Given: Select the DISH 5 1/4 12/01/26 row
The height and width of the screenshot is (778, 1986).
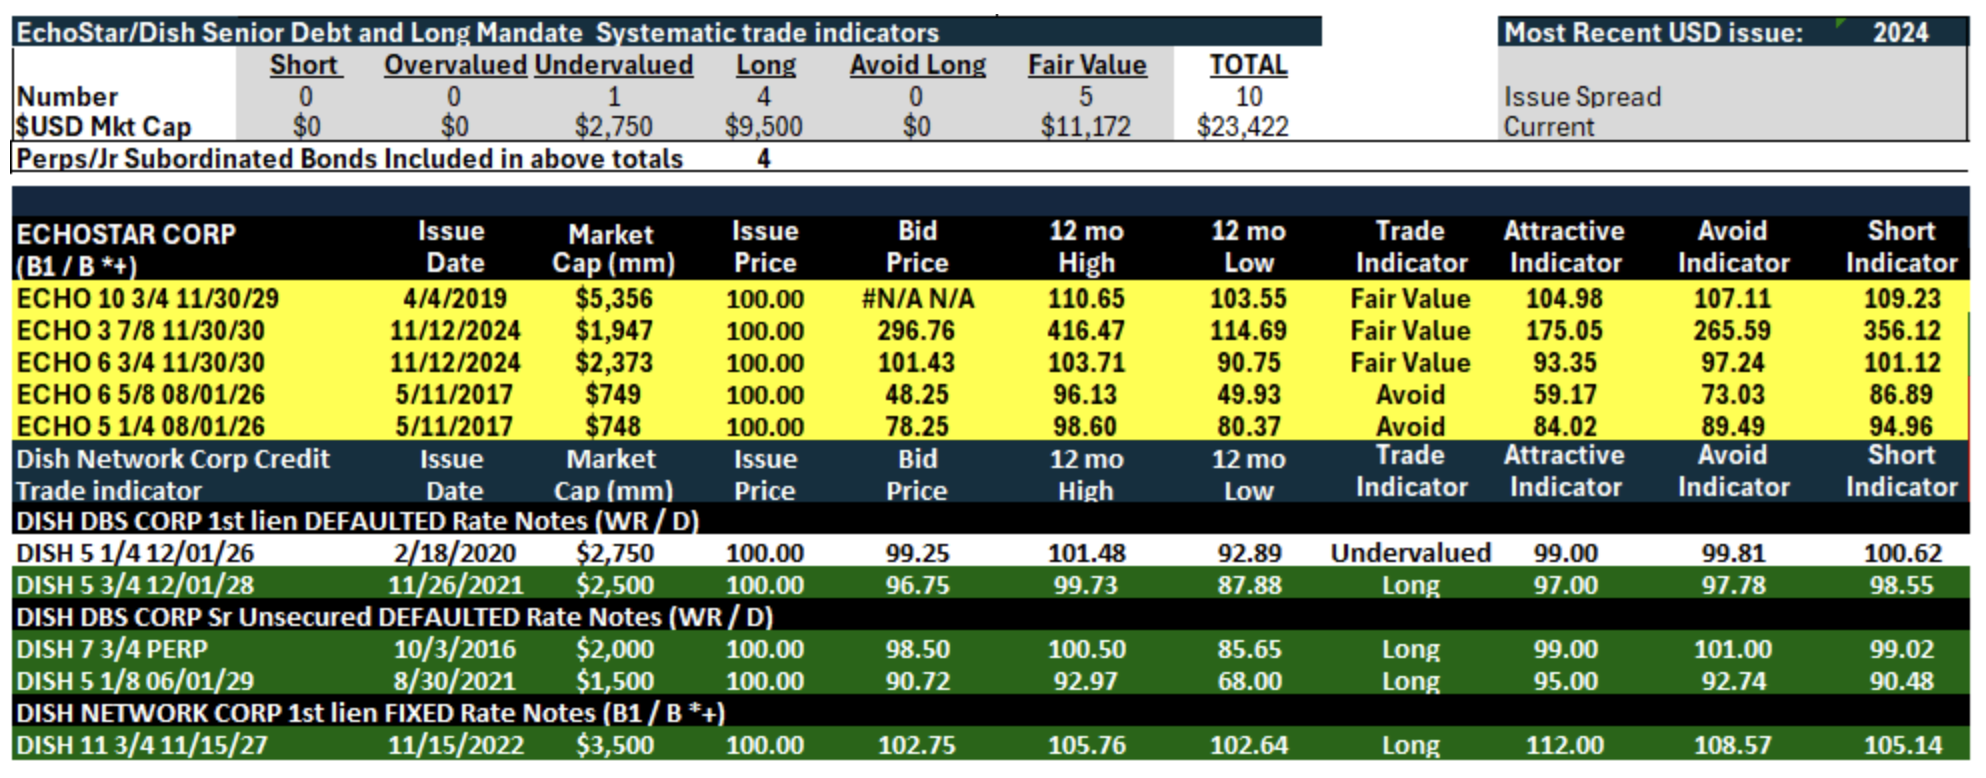Looking at the screenshot, I should point(990,552).
